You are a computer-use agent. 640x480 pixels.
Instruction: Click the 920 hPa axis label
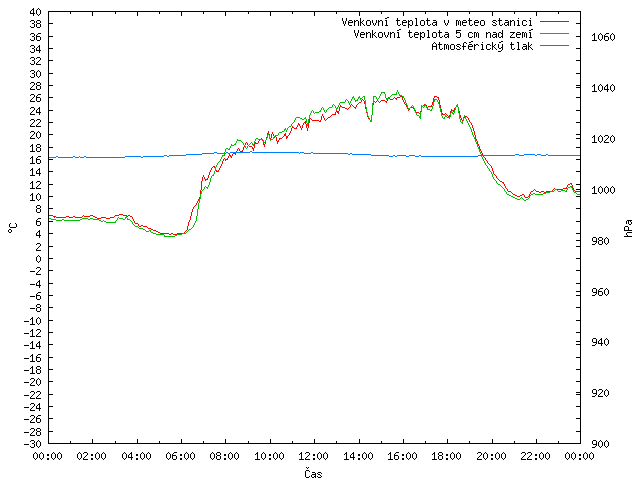600,393
